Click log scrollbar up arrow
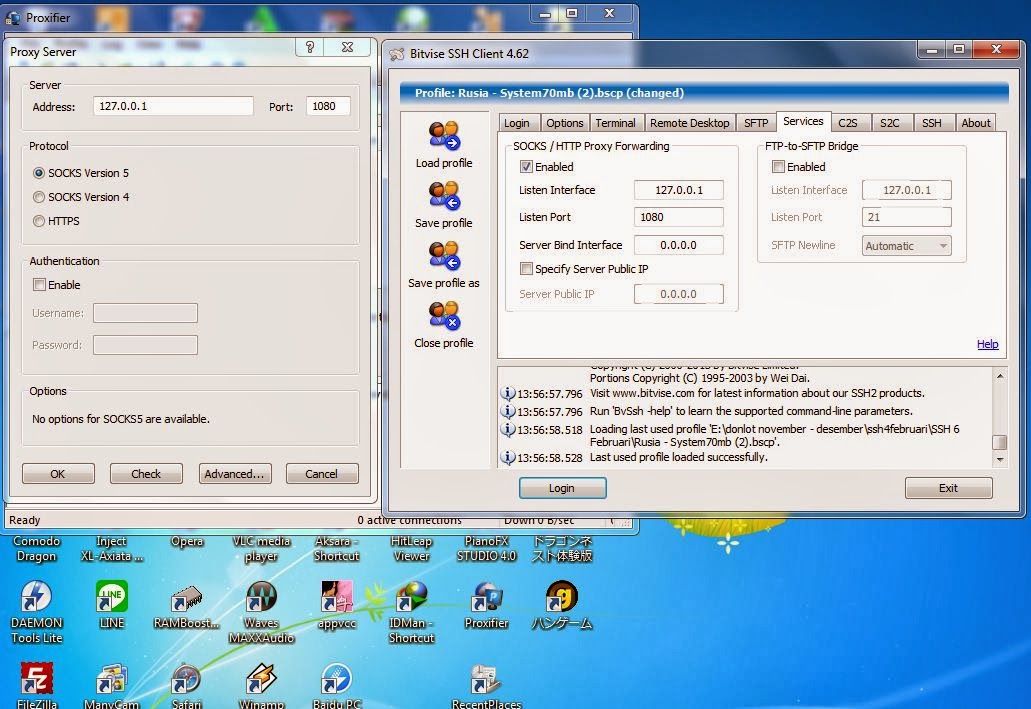 [x=999, y=376]
